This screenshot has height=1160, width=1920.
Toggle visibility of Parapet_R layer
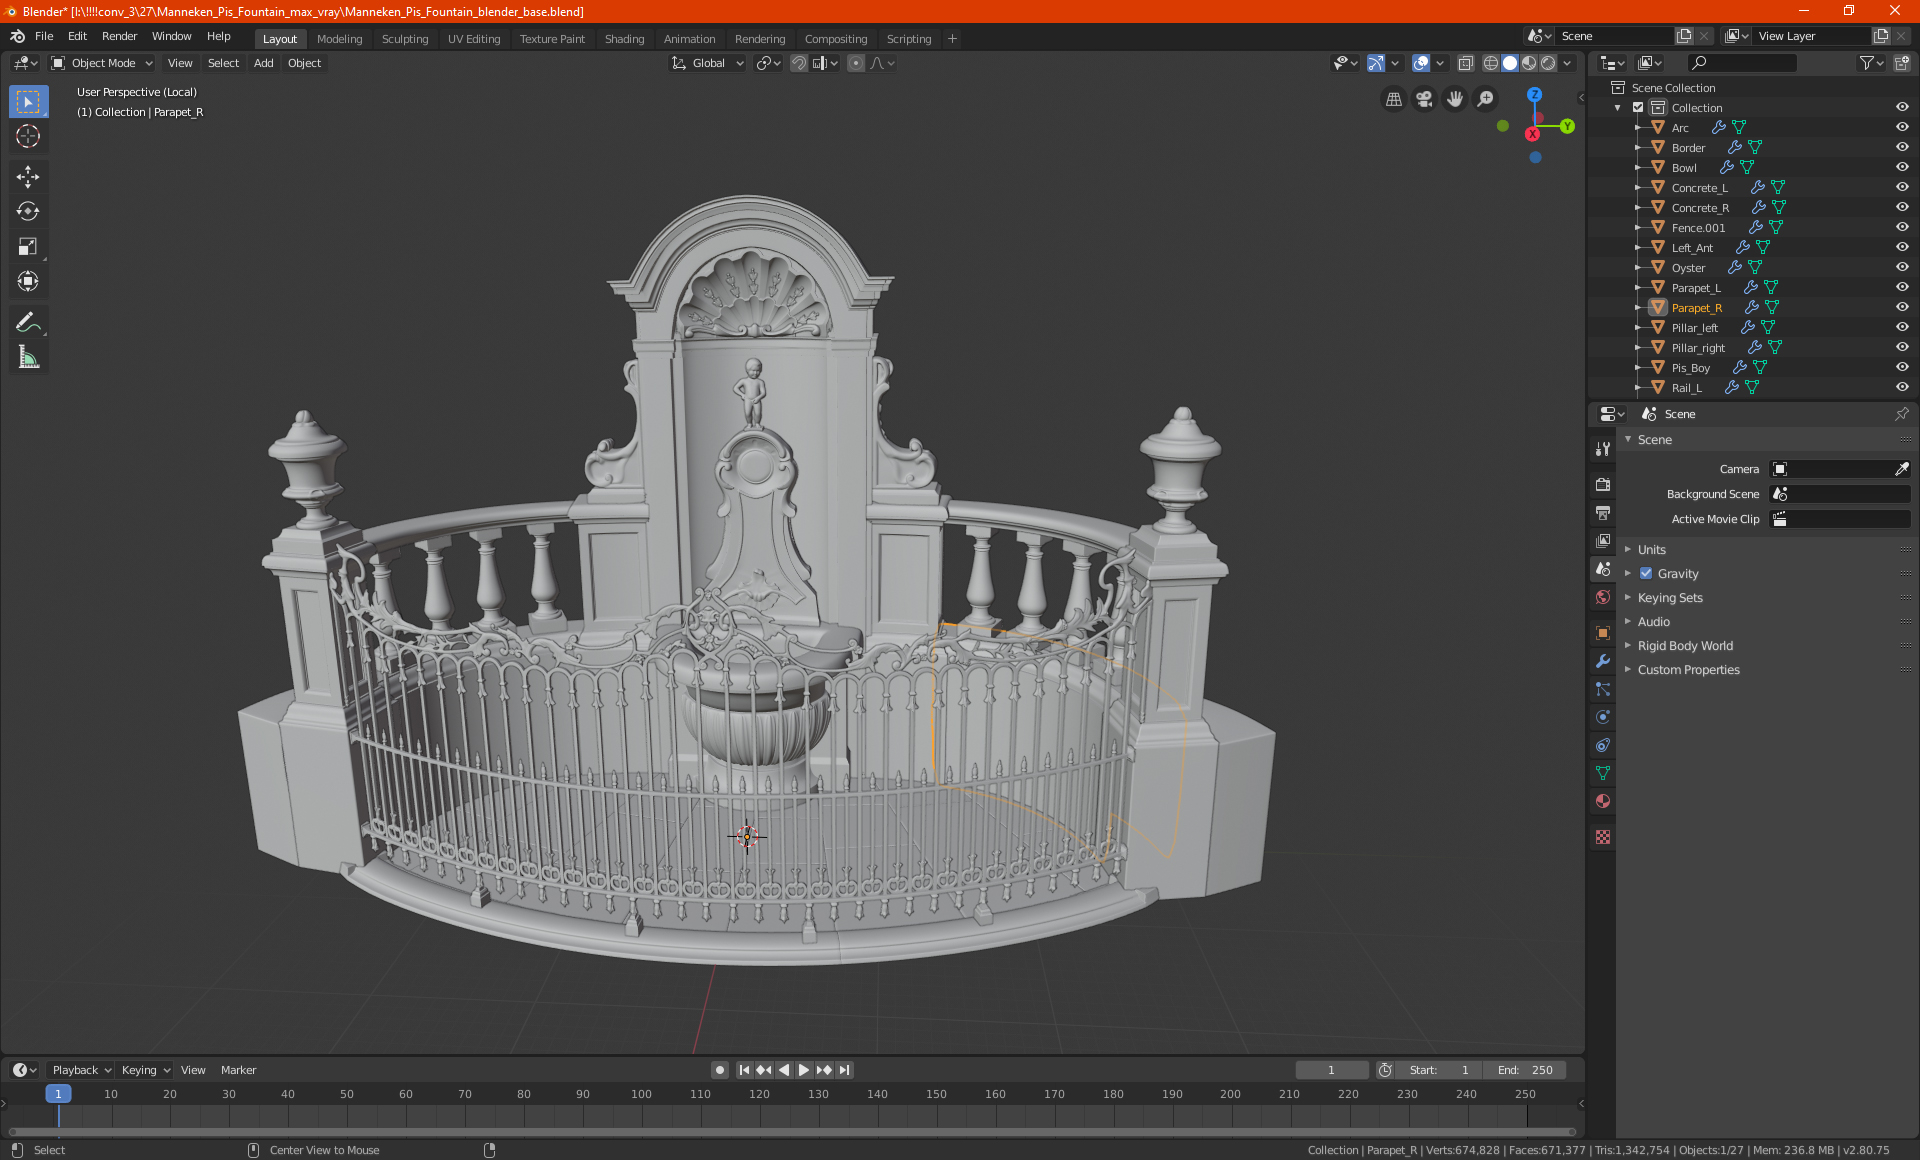coord(1905,307)
